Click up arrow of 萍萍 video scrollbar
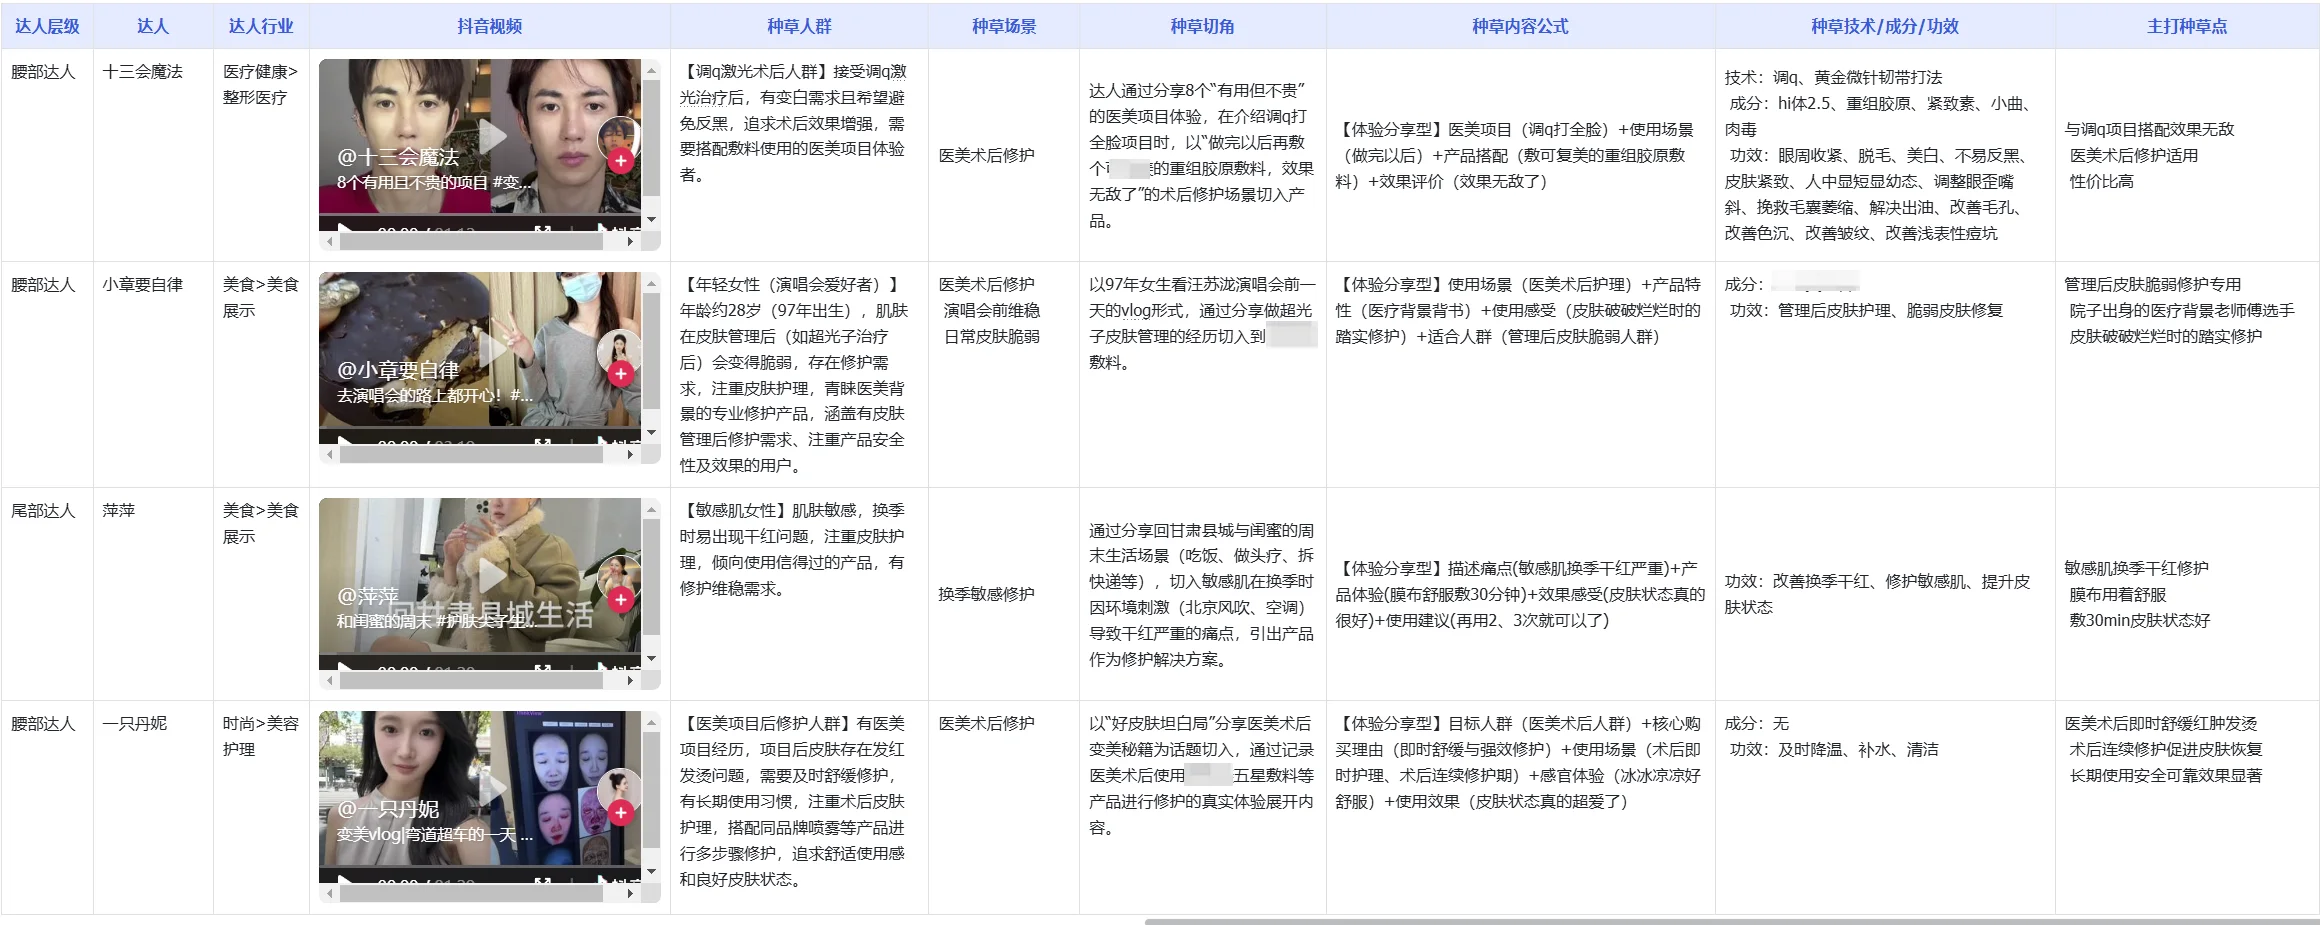2320x925 pixels. [x=652, y=509]
